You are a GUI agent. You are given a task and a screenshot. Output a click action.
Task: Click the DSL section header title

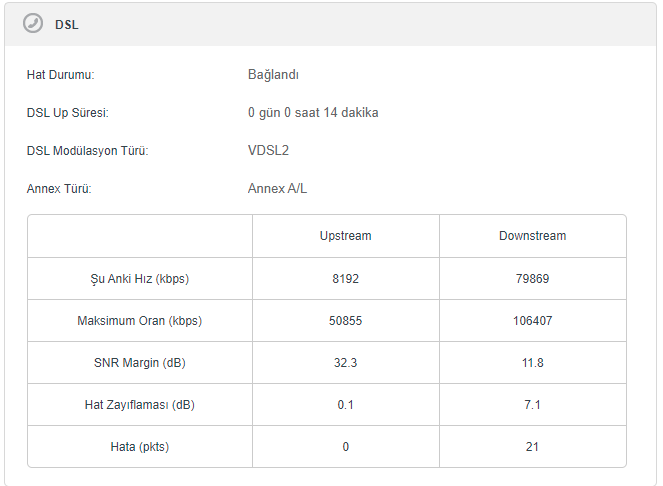point(67,24)
